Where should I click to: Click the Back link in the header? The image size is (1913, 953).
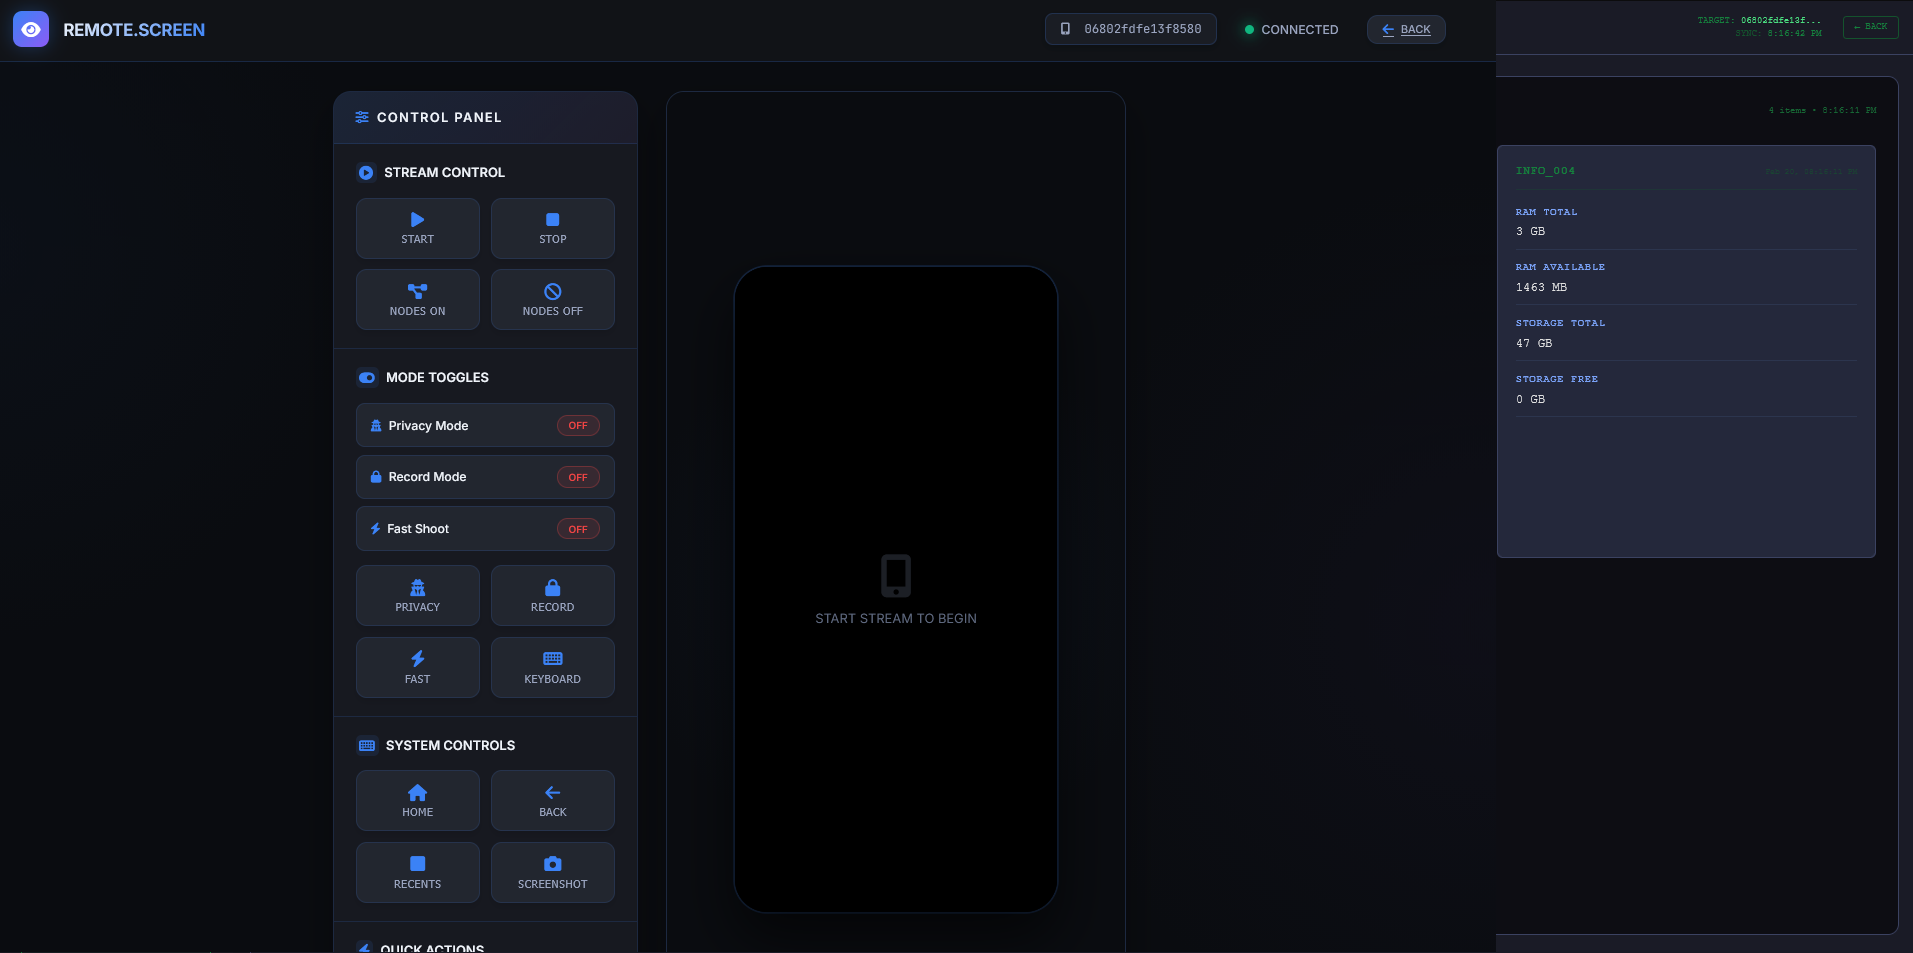1405,30
